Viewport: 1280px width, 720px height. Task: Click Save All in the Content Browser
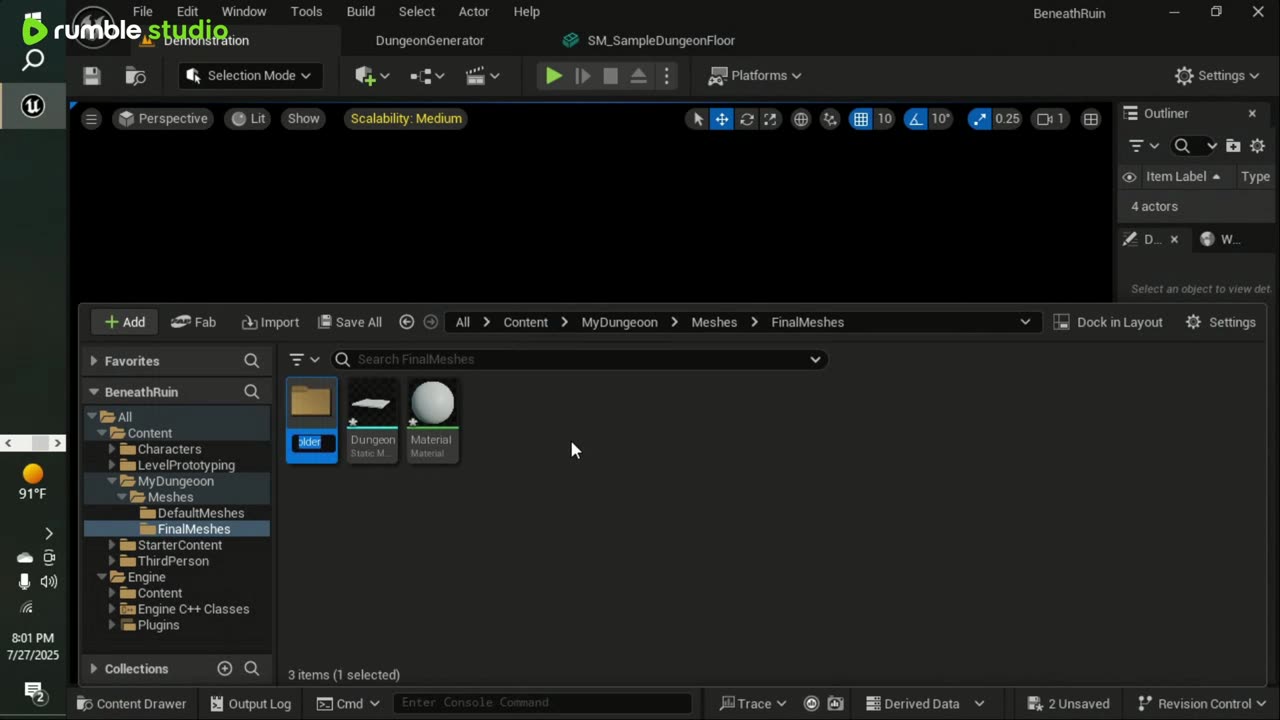(x=350, y=322)
